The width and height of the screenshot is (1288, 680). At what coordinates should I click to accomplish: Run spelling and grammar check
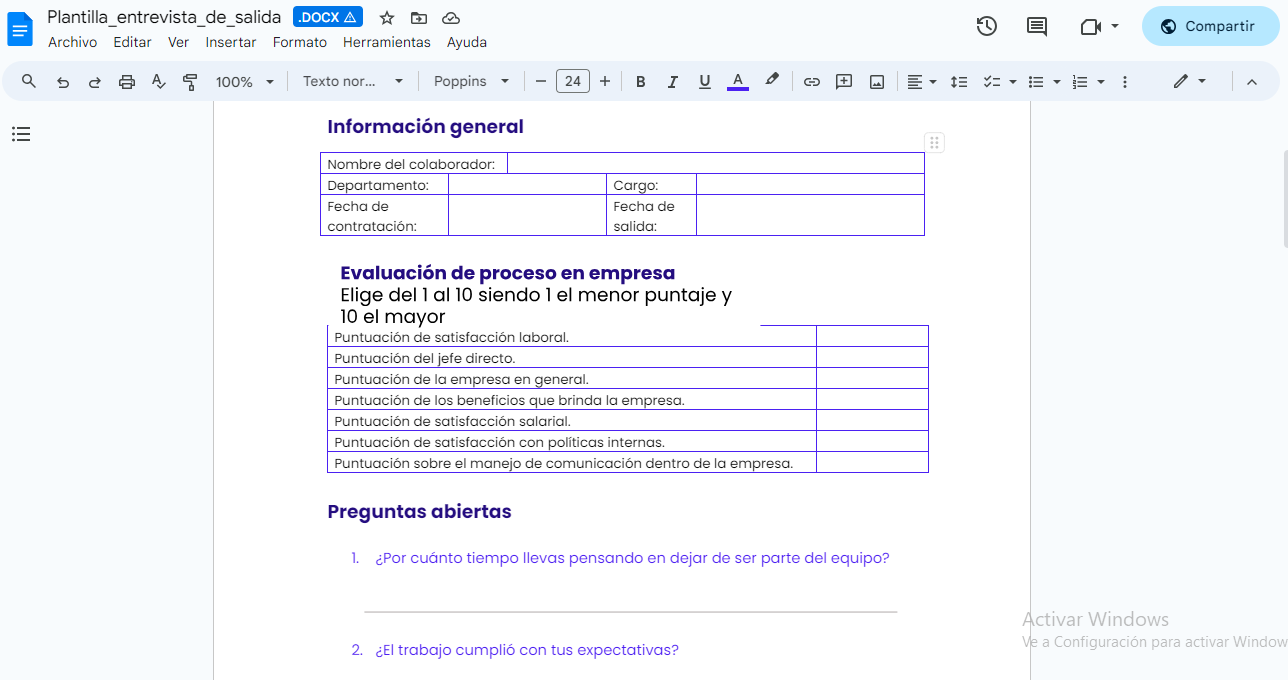click(x=158, y=81)
